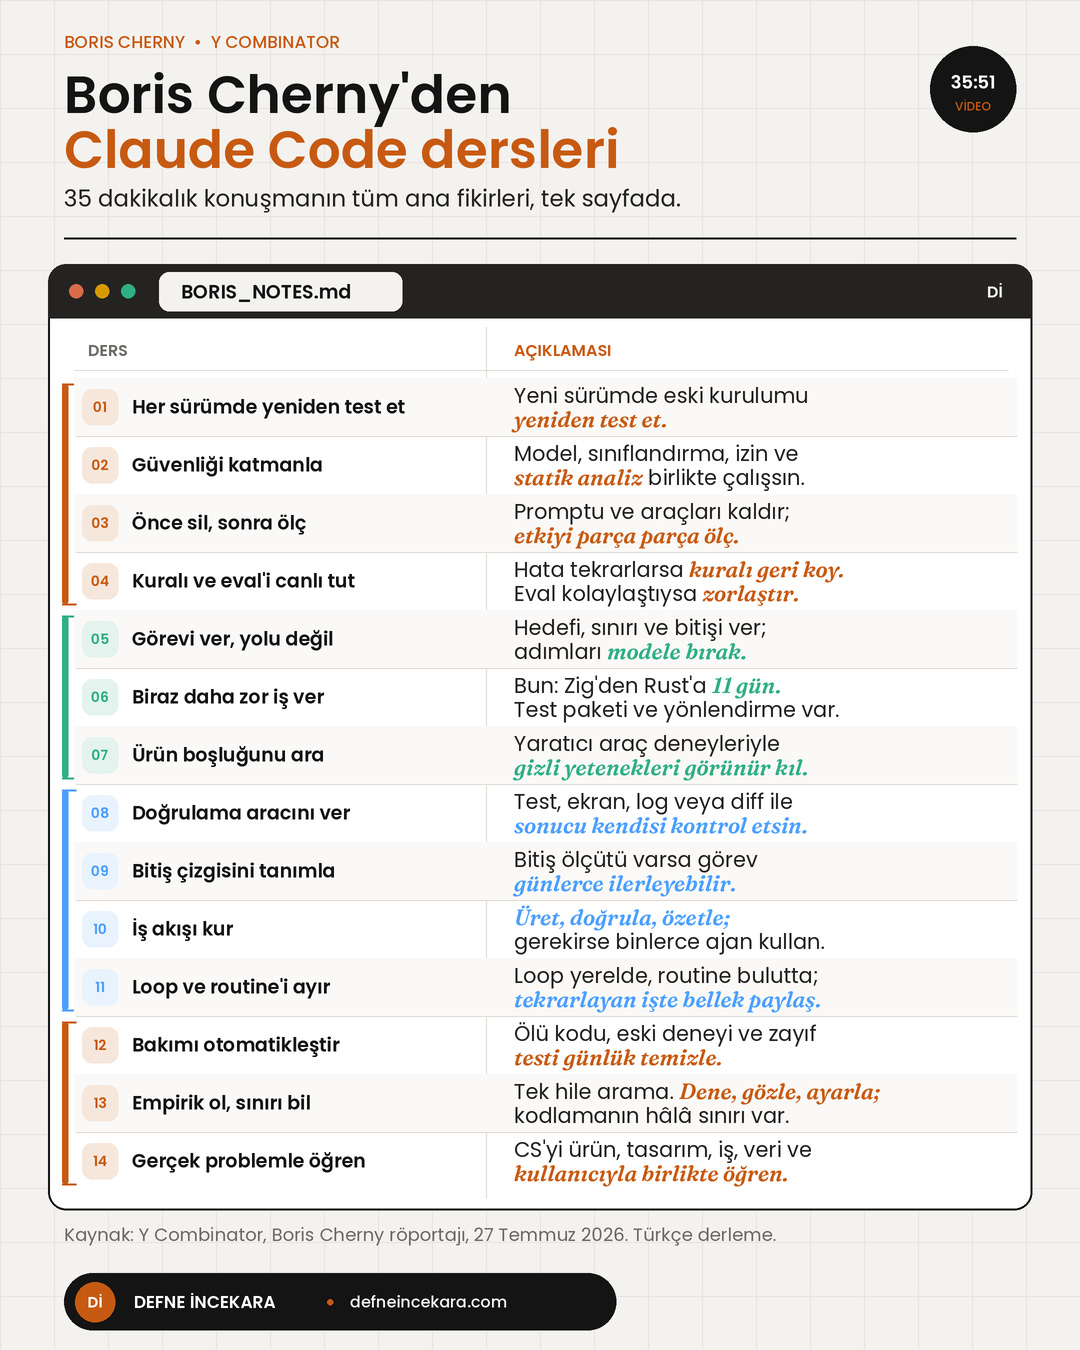Click the number badge 13
This screenshot has width=1080, height=1350.
100,1103
